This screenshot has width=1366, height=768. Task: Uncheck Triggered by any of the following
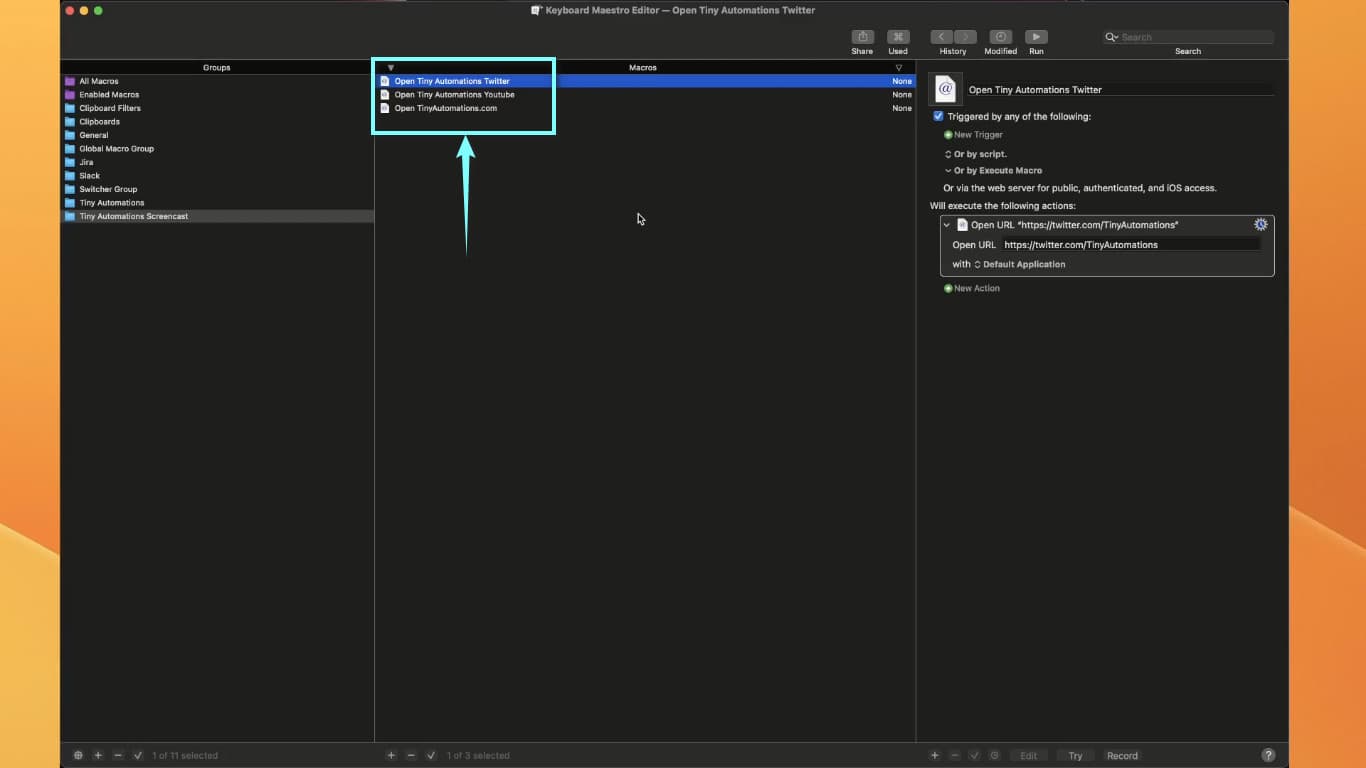click(x=938, y=116)
